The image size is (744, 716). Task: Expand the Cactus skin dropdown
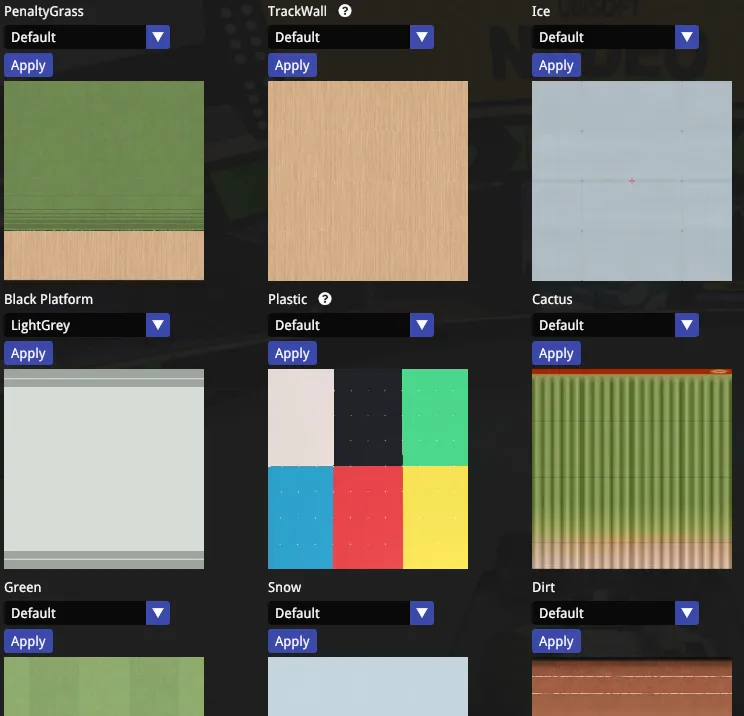[x=615, y=325]
